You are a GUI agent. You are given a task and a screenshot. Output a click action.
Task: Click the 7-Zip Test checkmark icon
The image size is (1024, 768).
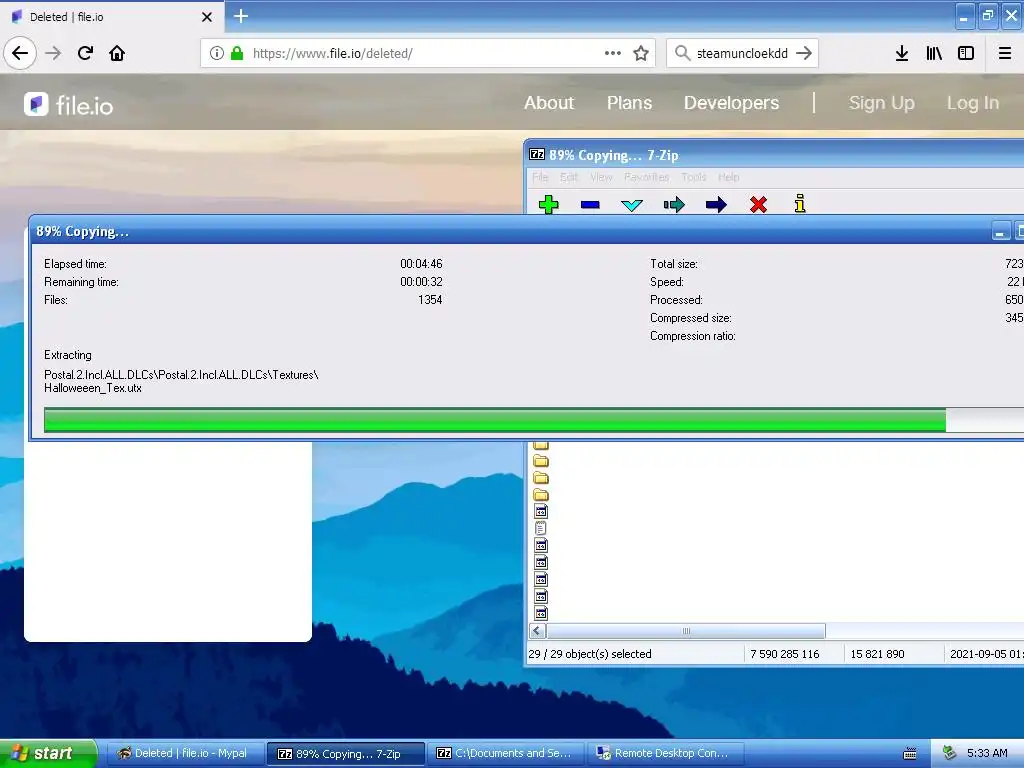[x=632, y=206]
